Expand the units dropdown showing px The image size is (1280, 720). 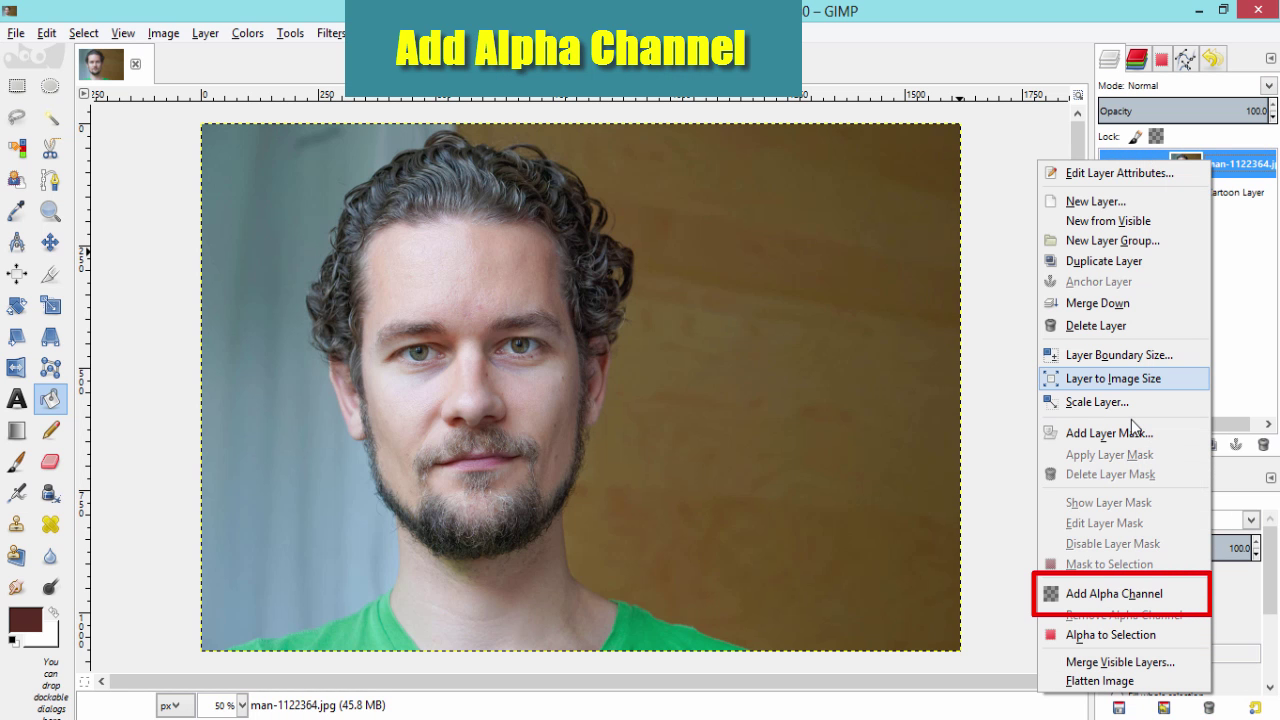[176, 705]
